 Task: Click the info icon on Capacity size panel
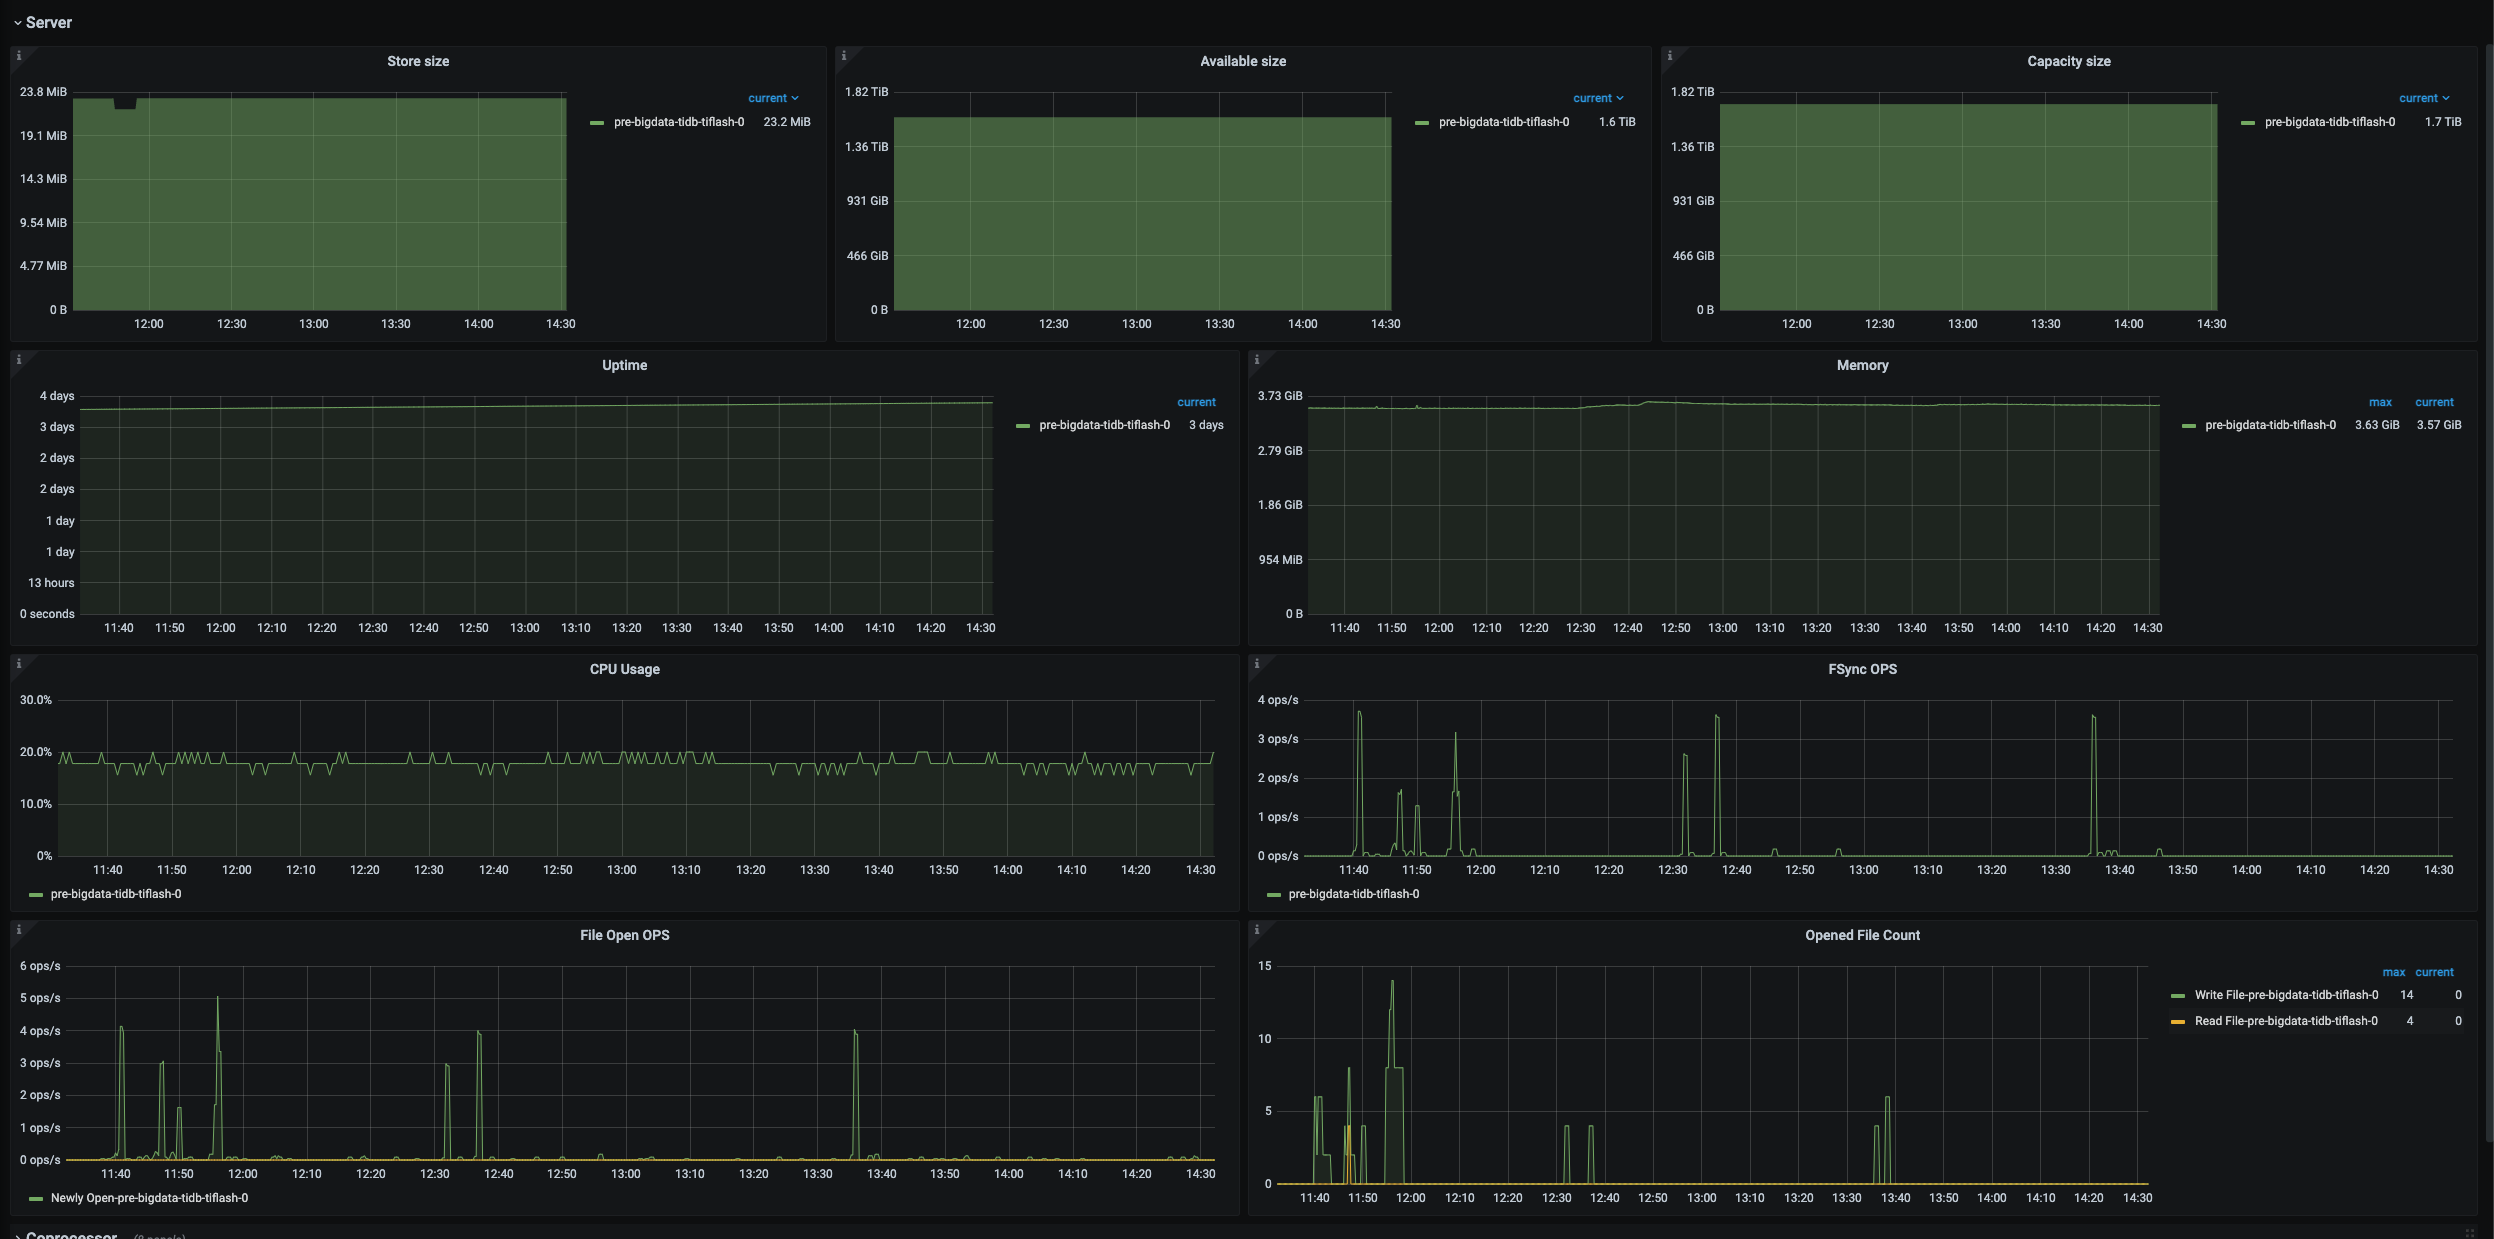[x=1669, y=56]
